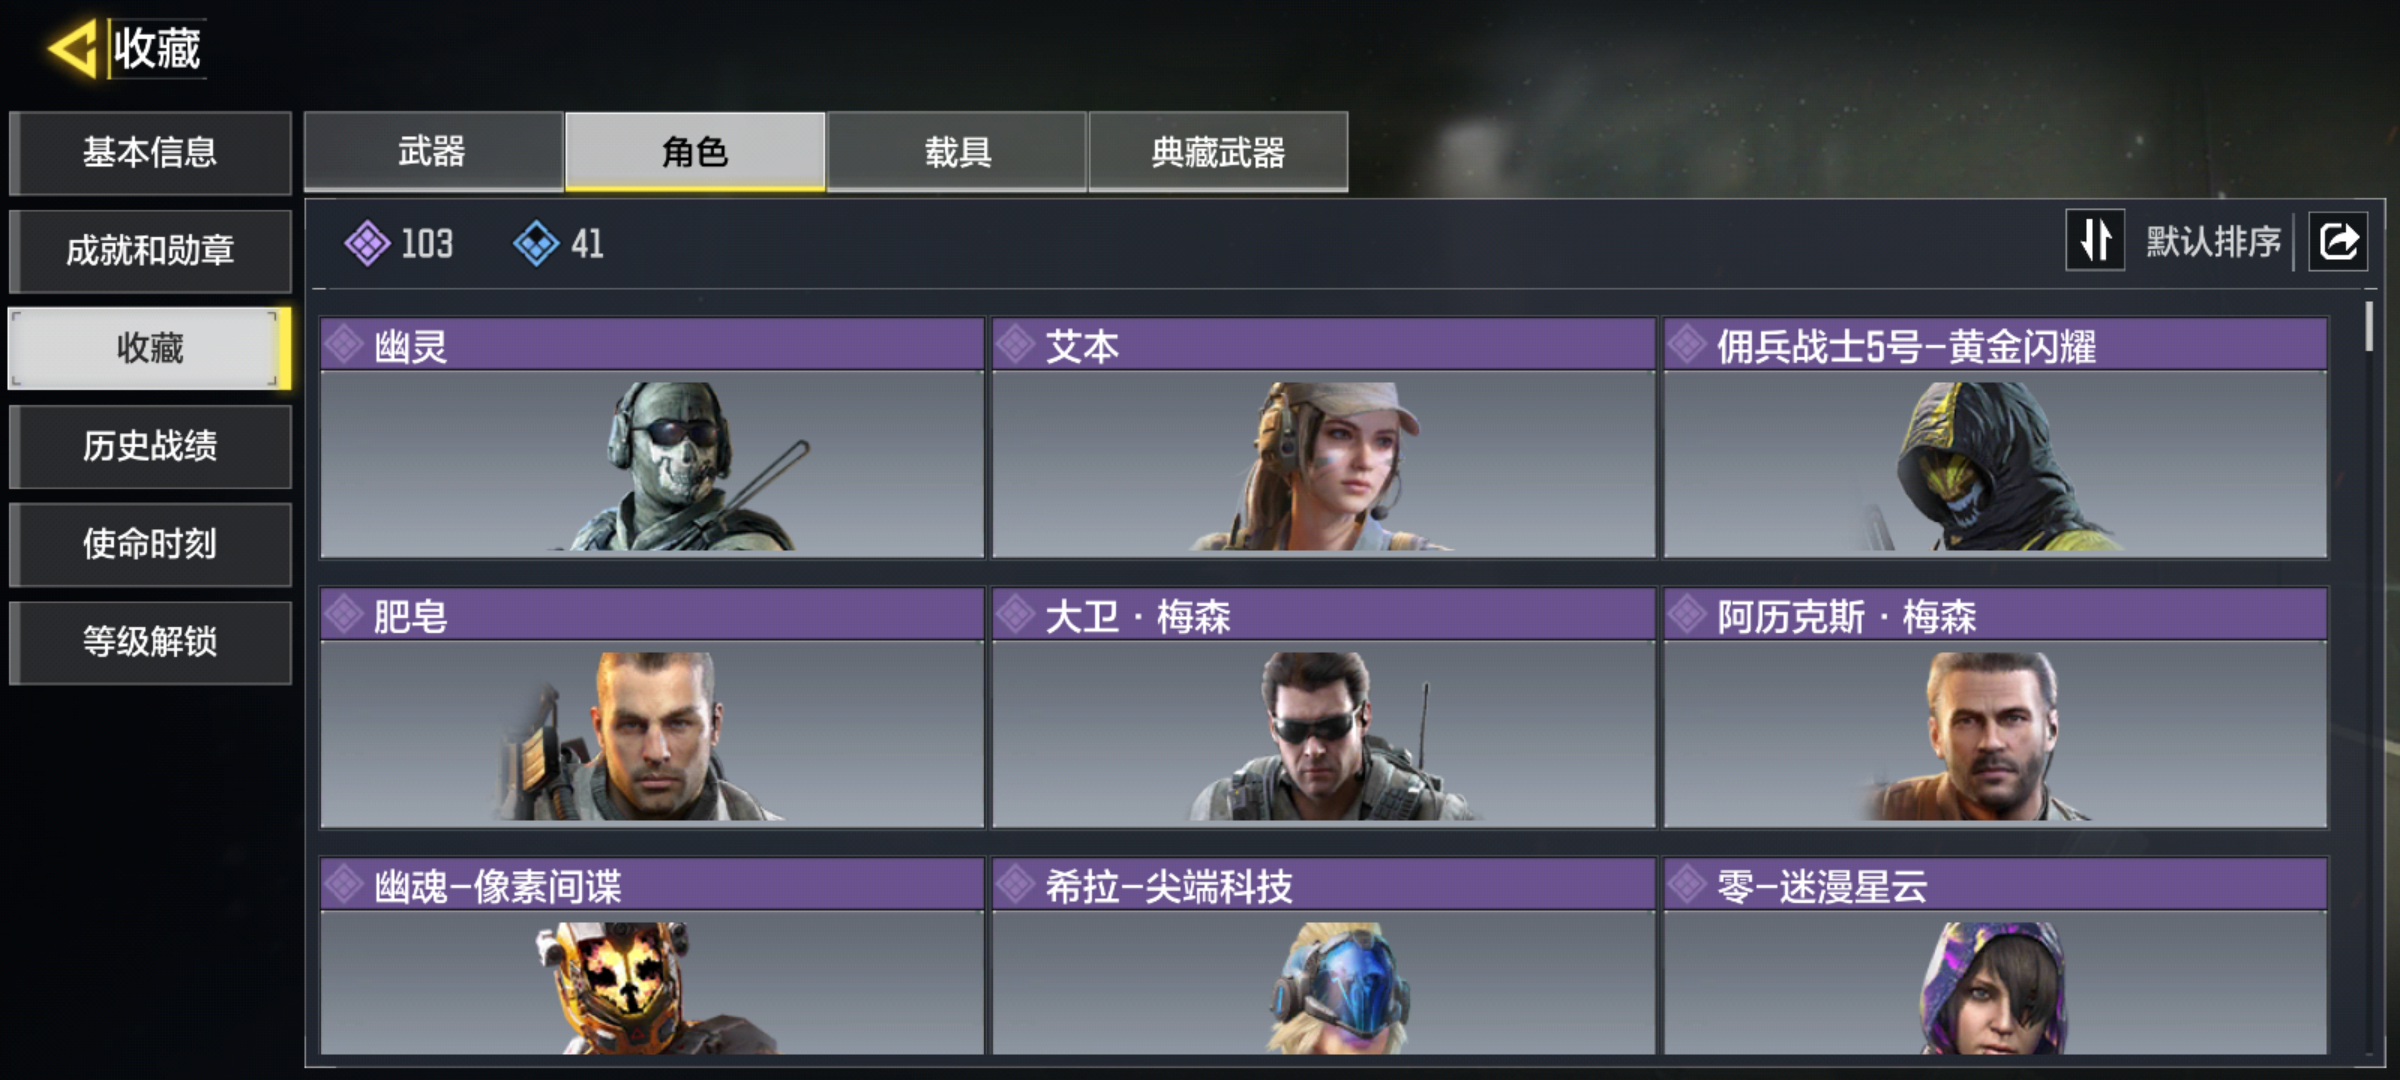Go to 历史战绩 in sidebar
This screenshot has width=2400, height=1080.
pyautogui.click(x=150, y=446)
